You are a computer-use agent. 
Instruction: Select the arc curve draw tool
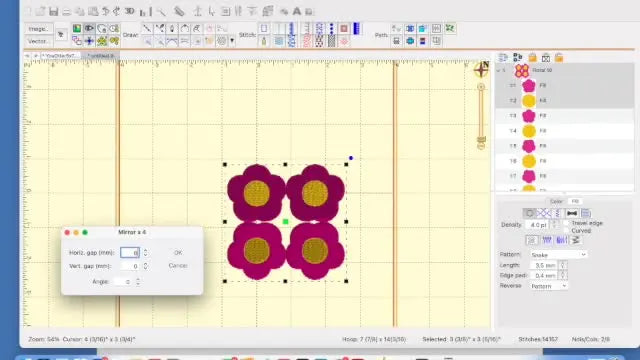coord(184,28)
